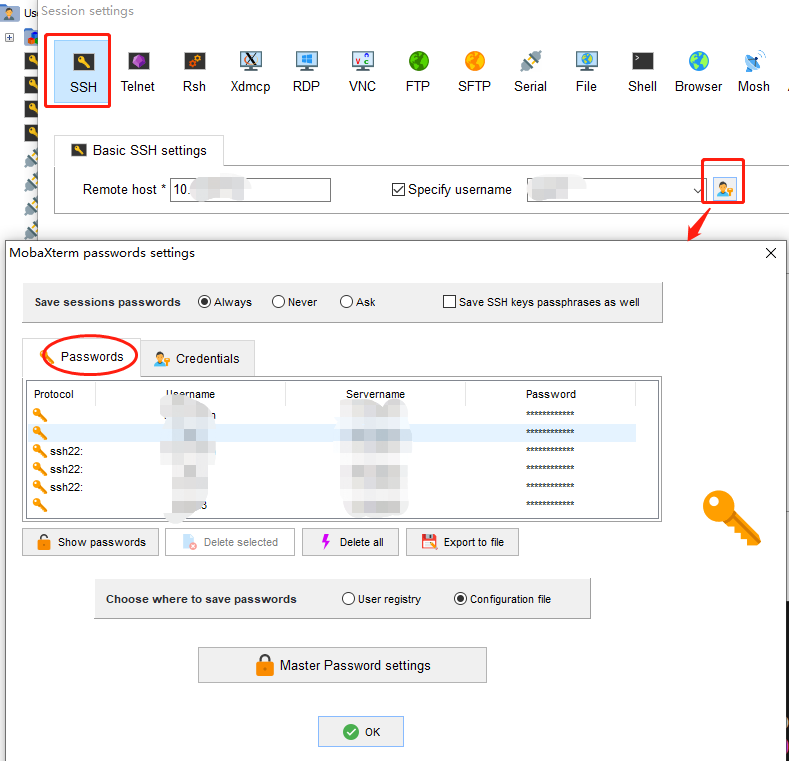The image size is (789, 761).
Task: Choose the File session type
Action: click(x=586, y=71)
